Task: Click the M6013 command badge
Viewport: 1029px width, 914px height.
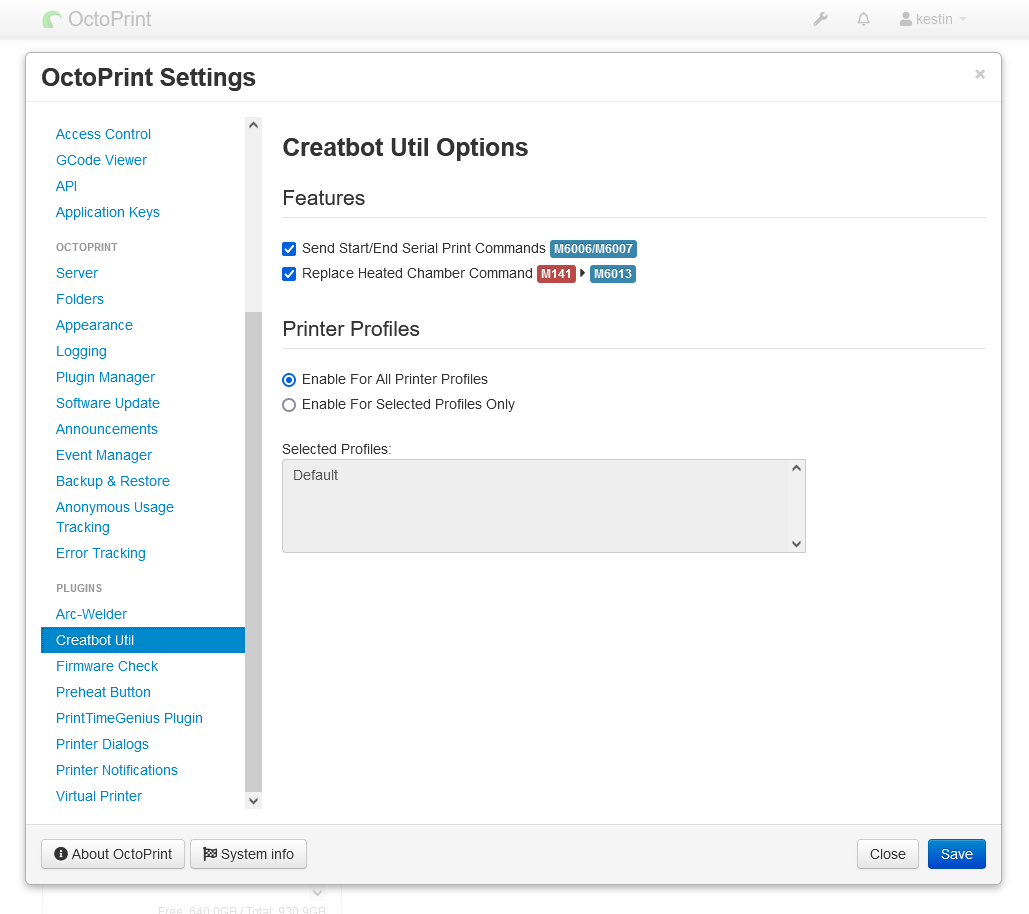Action: (612, 274)
